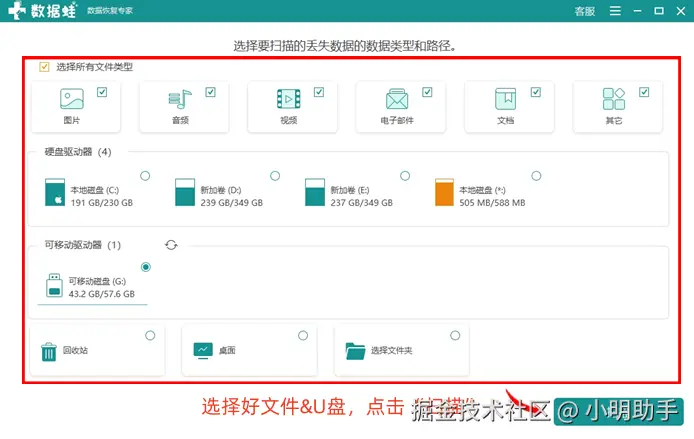Select the 选择文件夹 radio button
This screenshot has width=694, height=439.
[455, 335]
